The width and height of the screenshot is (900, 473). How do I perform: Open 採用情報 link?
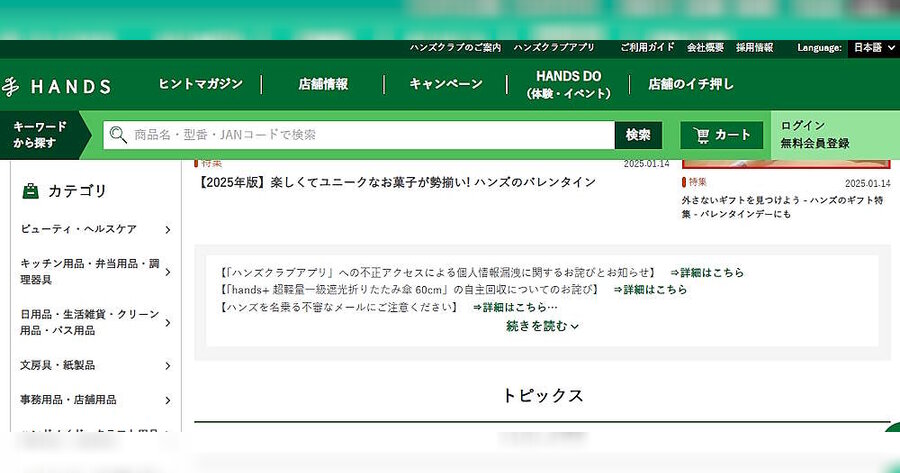click(755, 48)
